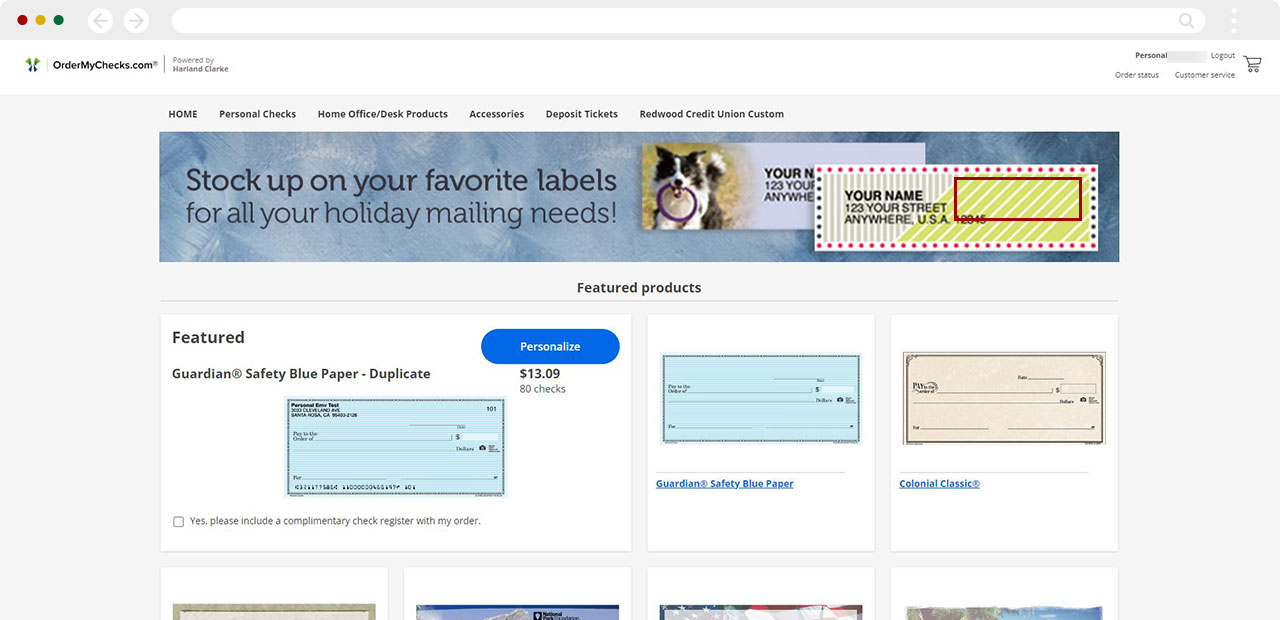This screenshot has height=620, width=1280.
Task: Click the Featured products heading
Action: pyautogui.click(x=639, y=288)
